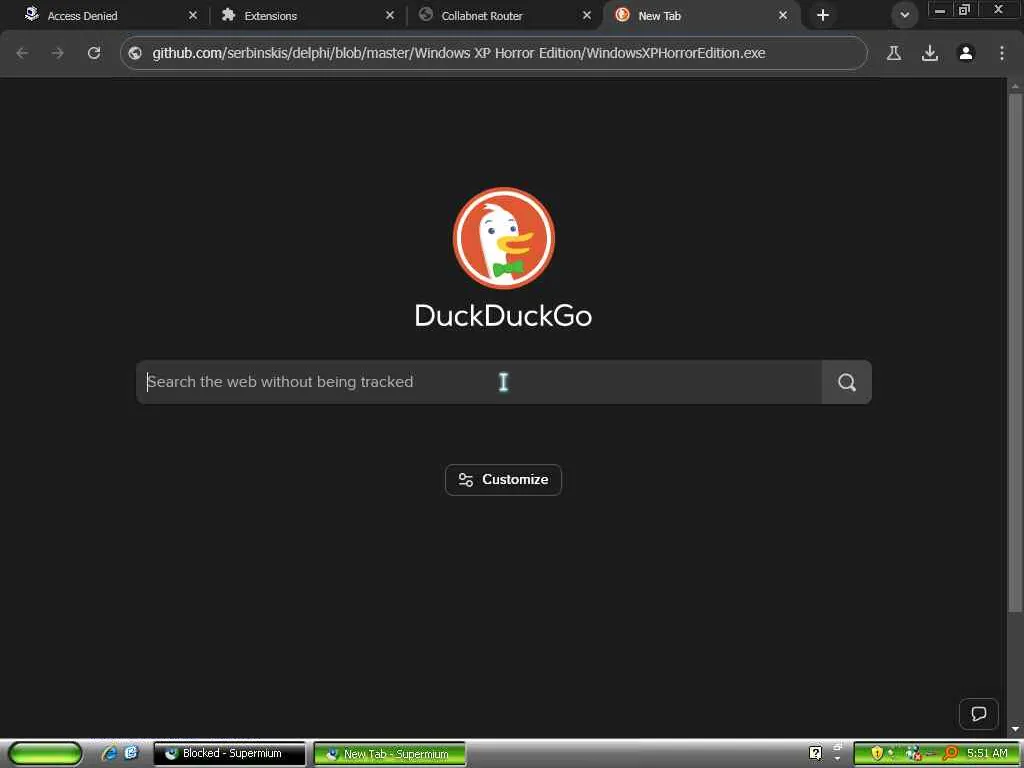Image resolution: width=1024 pixels, height=768 pixels.
Task: Switch to Blocked - Supermium taskbar window
Action: coord(229,754)
